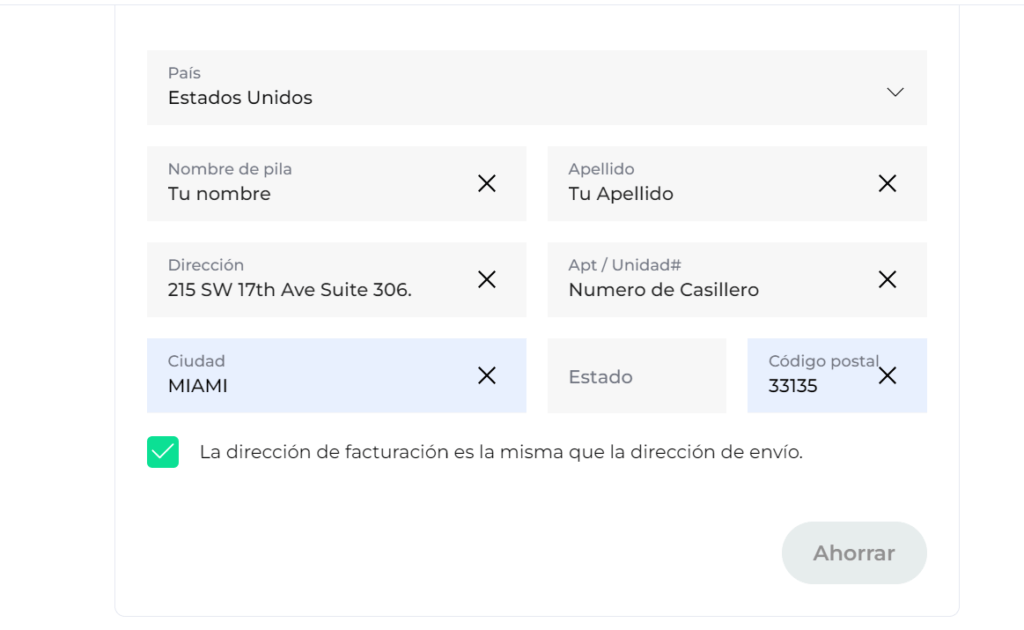Select the Estados Unidos country field
Image resolution: width=1024 pixels, height=630 pixels.
pos(537,87)
